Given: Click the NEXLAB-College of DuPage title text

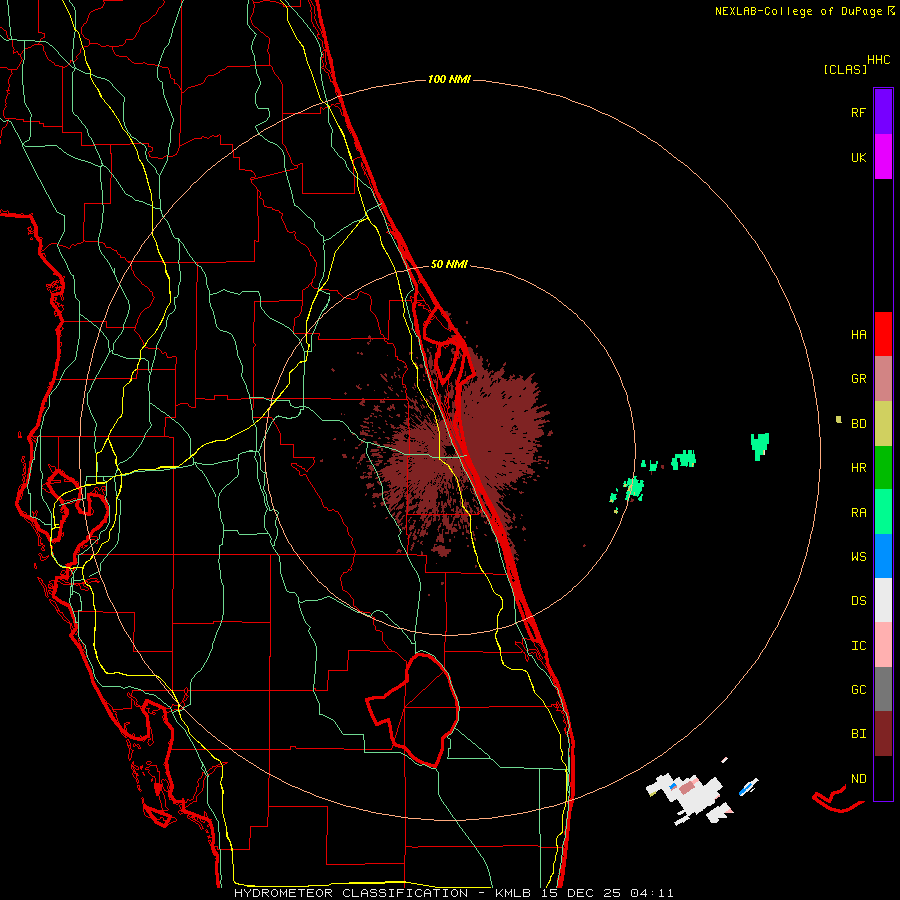Looking at the screenshot, I should pyautogui.click(x=798, y=11).
